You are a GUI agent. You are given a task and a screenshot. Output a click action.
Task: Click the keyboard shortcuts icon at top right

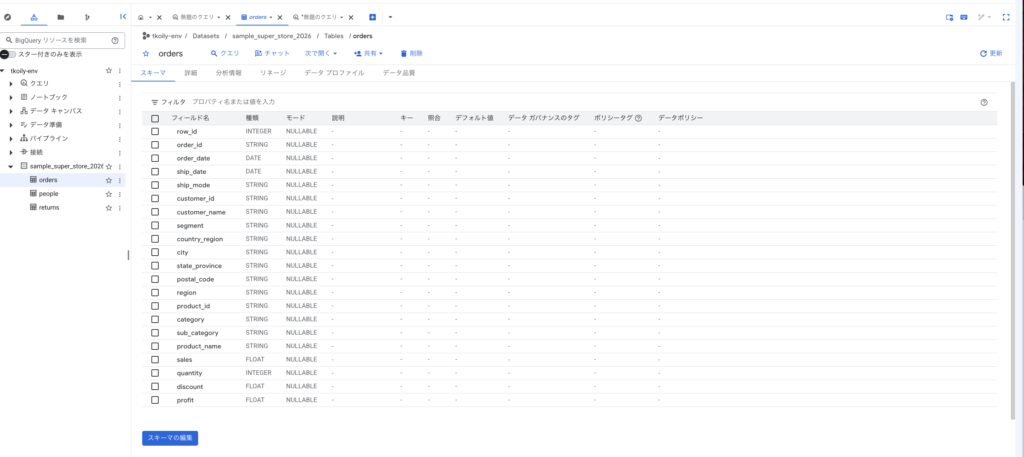coord(964,17)
